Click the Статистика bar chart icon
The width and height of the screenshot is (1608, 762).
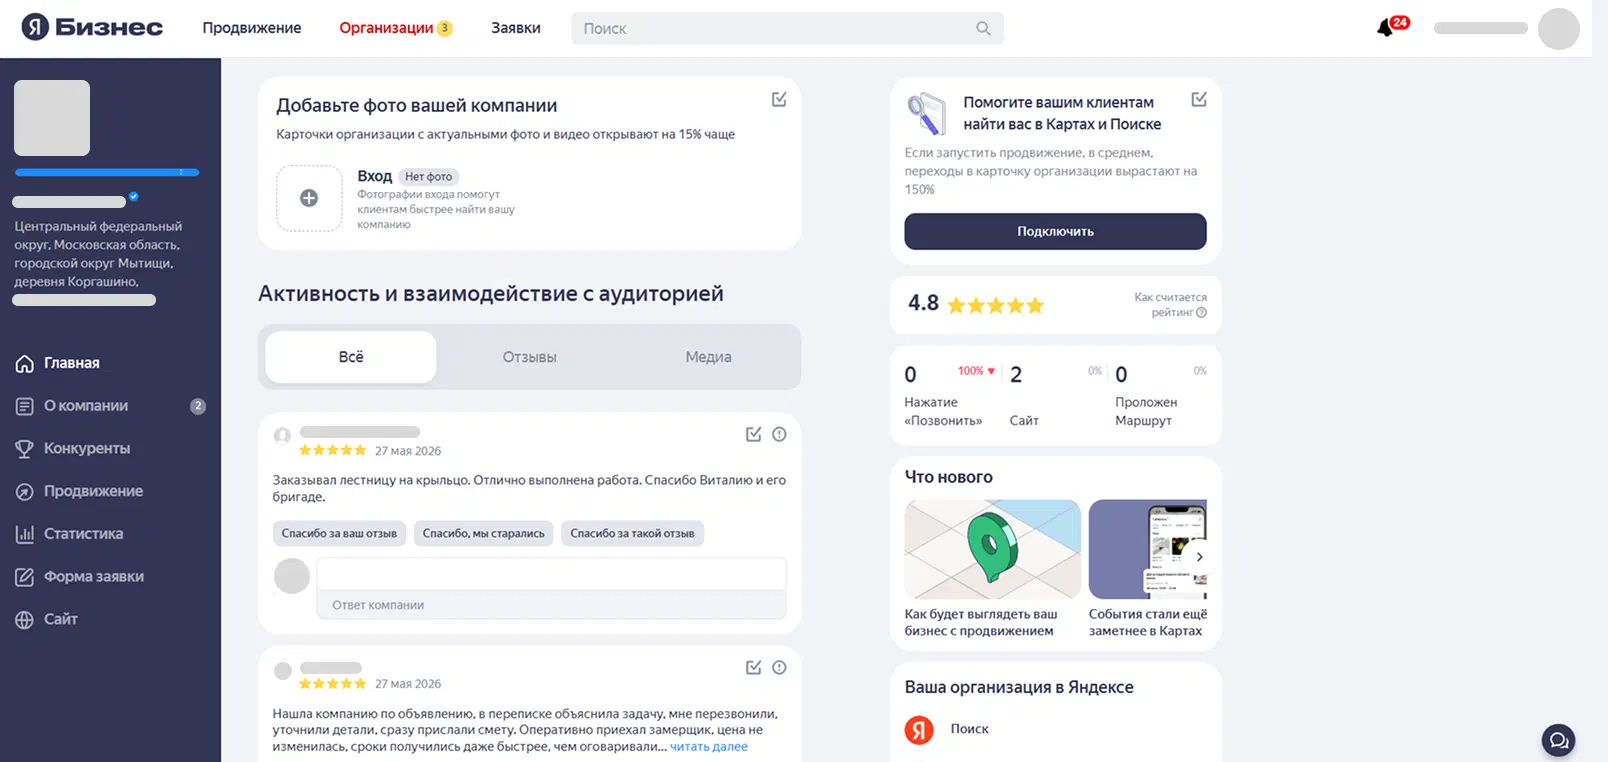(x=25, y=534)
